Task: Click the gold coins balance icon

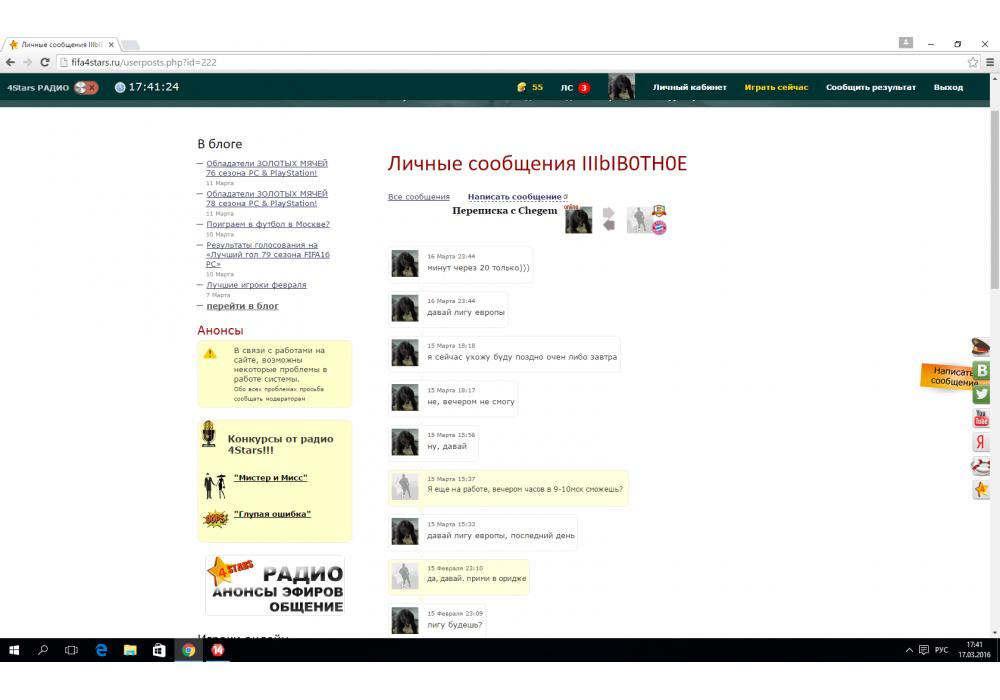Action: [x=521, y=87]
